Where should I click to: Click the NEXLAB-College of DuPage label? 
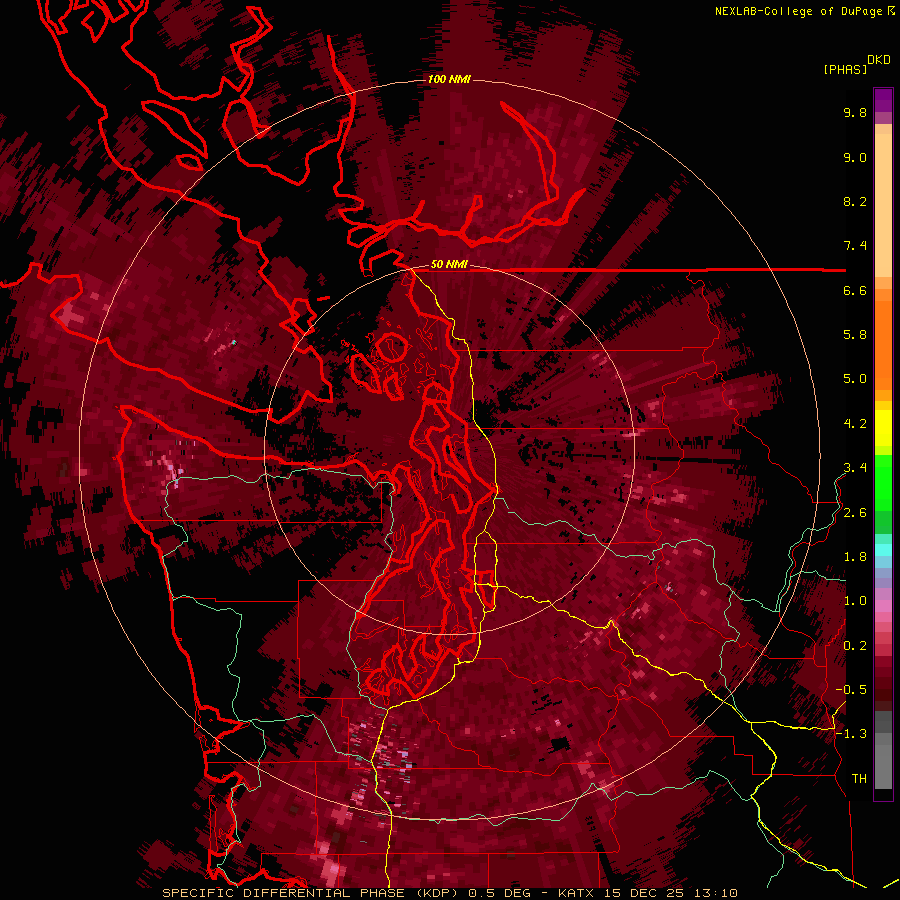click(x=799, y=11)
